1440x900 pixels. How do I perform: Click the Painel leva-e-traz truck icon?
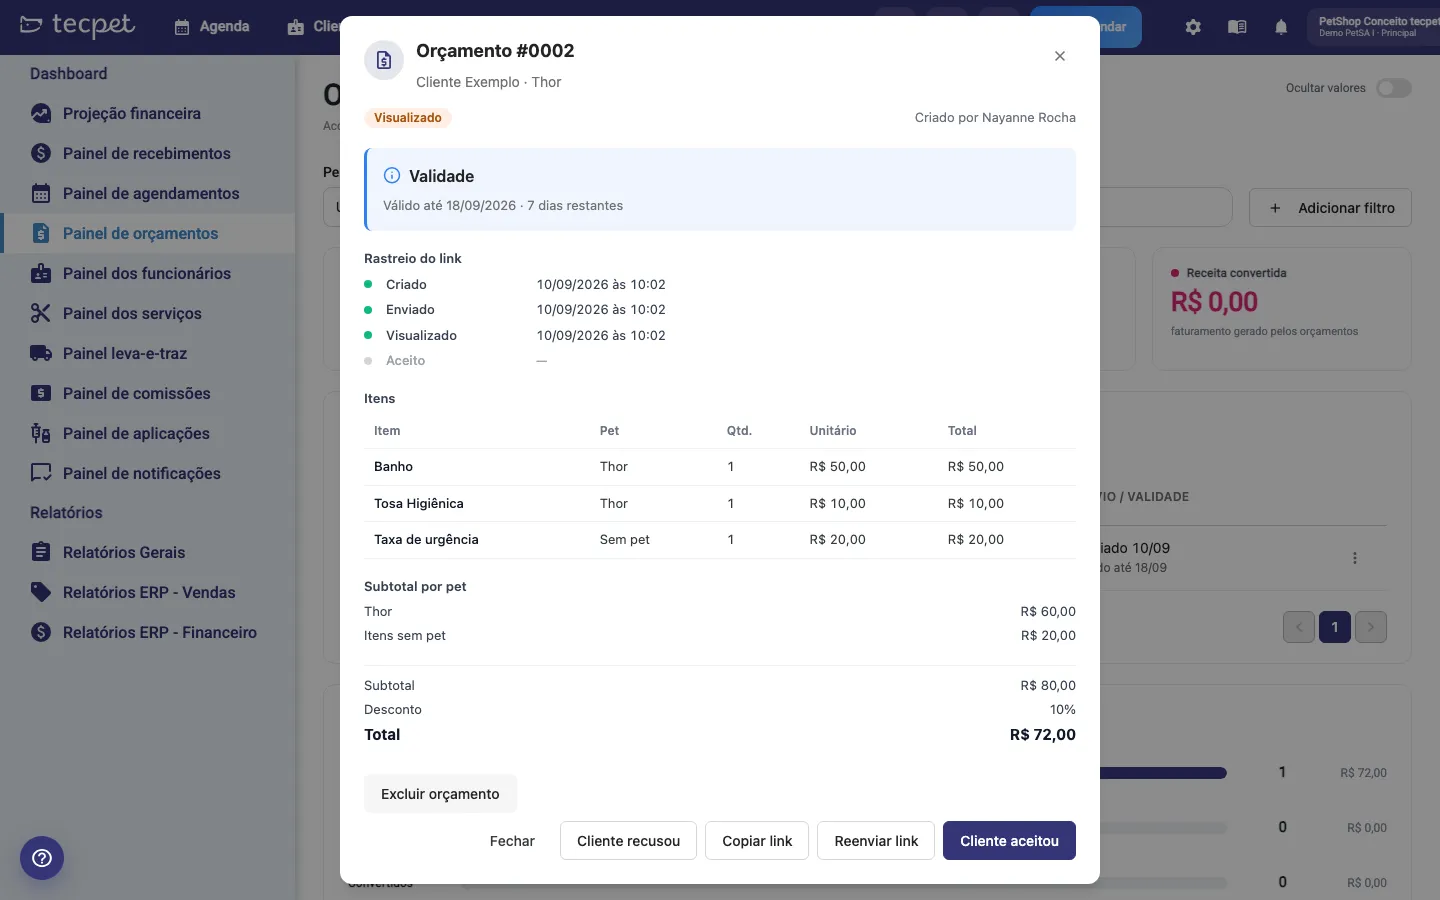pyautogui.click(x=41, y=353)
